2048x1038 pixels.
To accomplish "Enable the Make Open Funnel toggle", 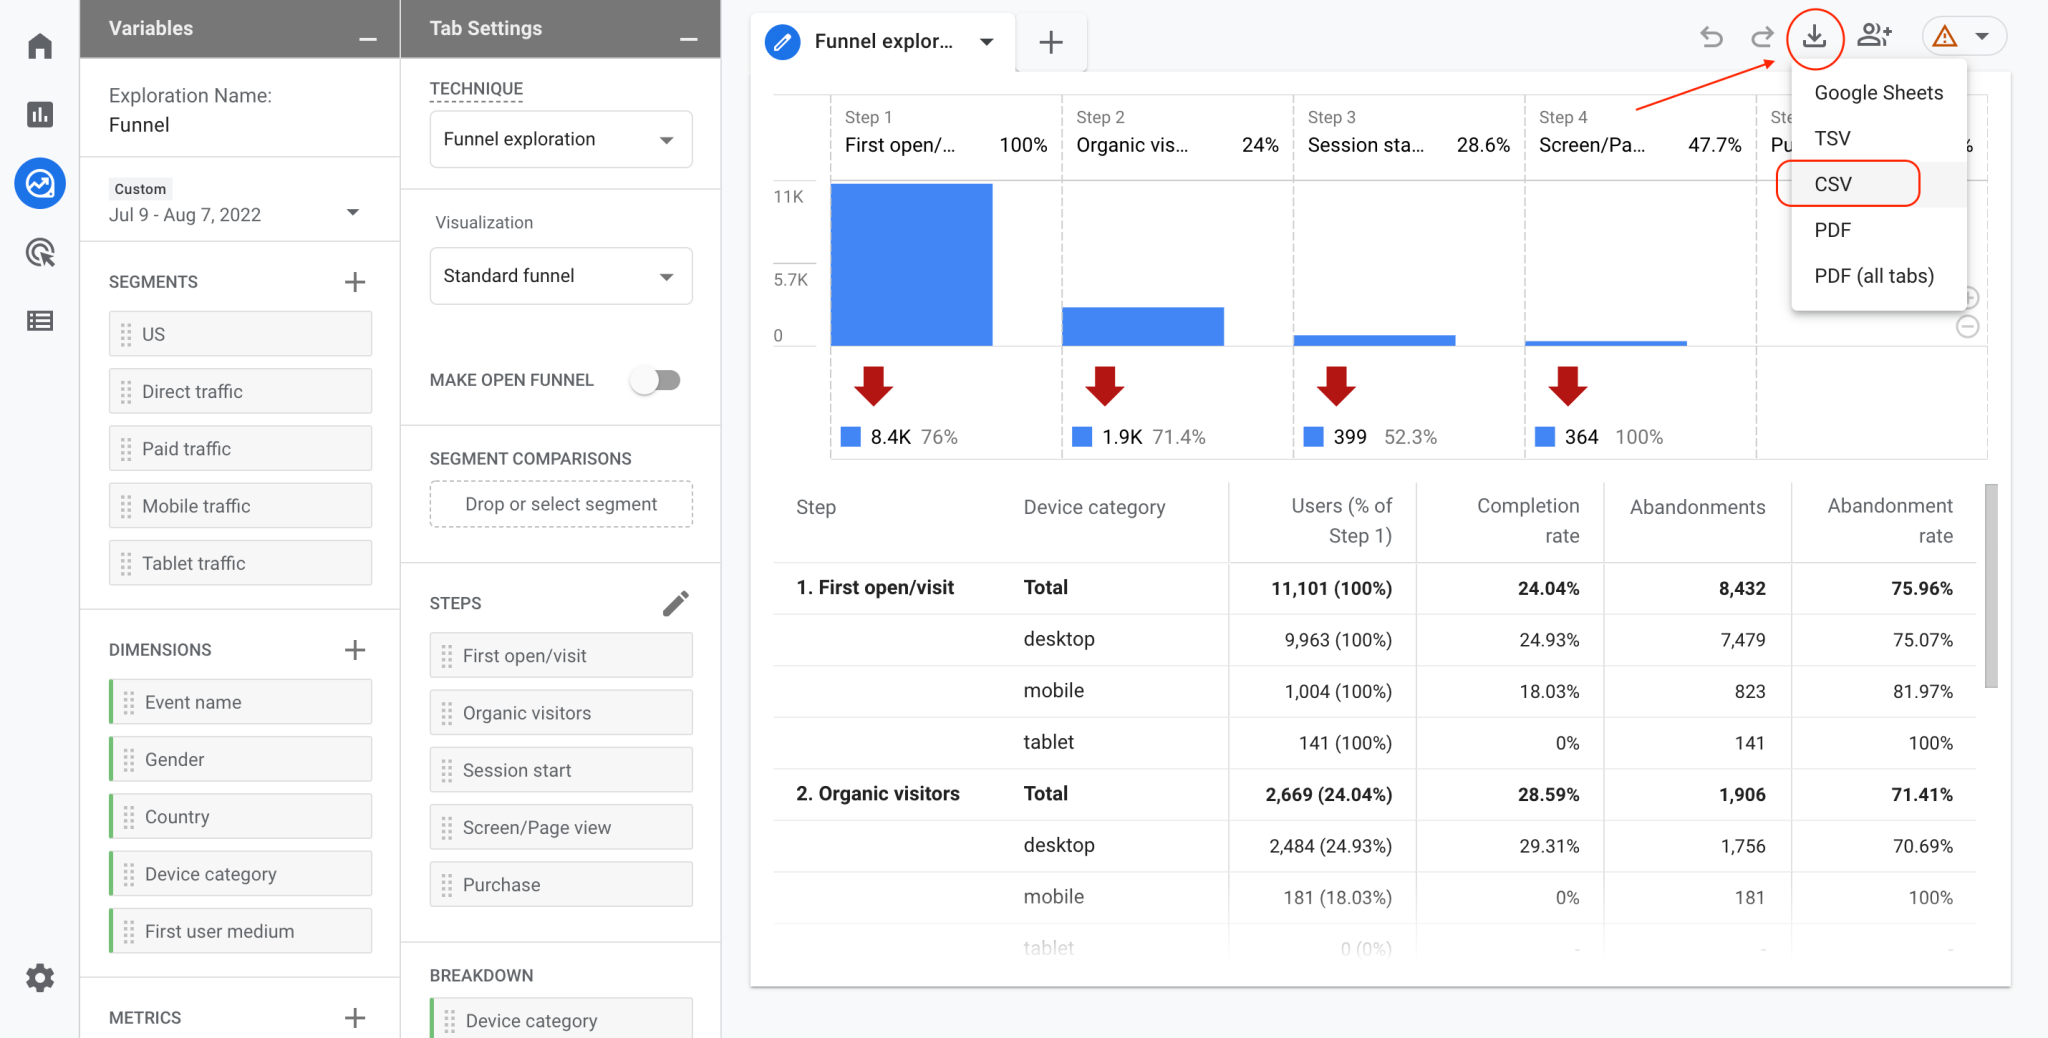I will (x=657, y=380).
